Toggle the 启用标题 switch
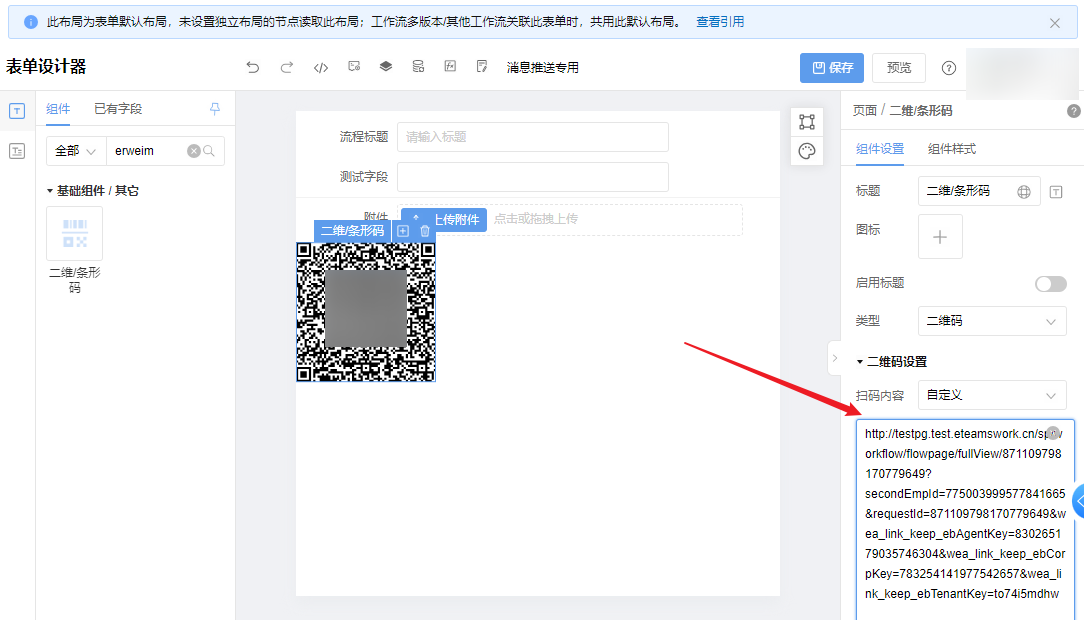Screen dimensions: 1084x620 point(1051,283)
